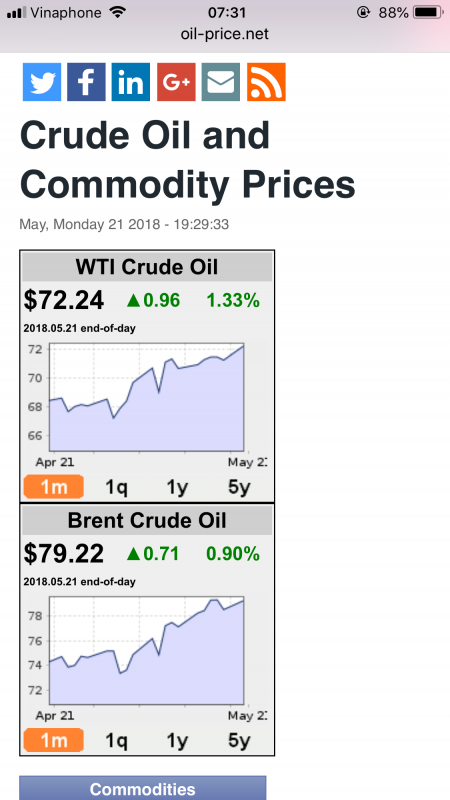The image size is (450, 800).
Task: Open the orange RSS feed icon
Action: tap(266, 82)
